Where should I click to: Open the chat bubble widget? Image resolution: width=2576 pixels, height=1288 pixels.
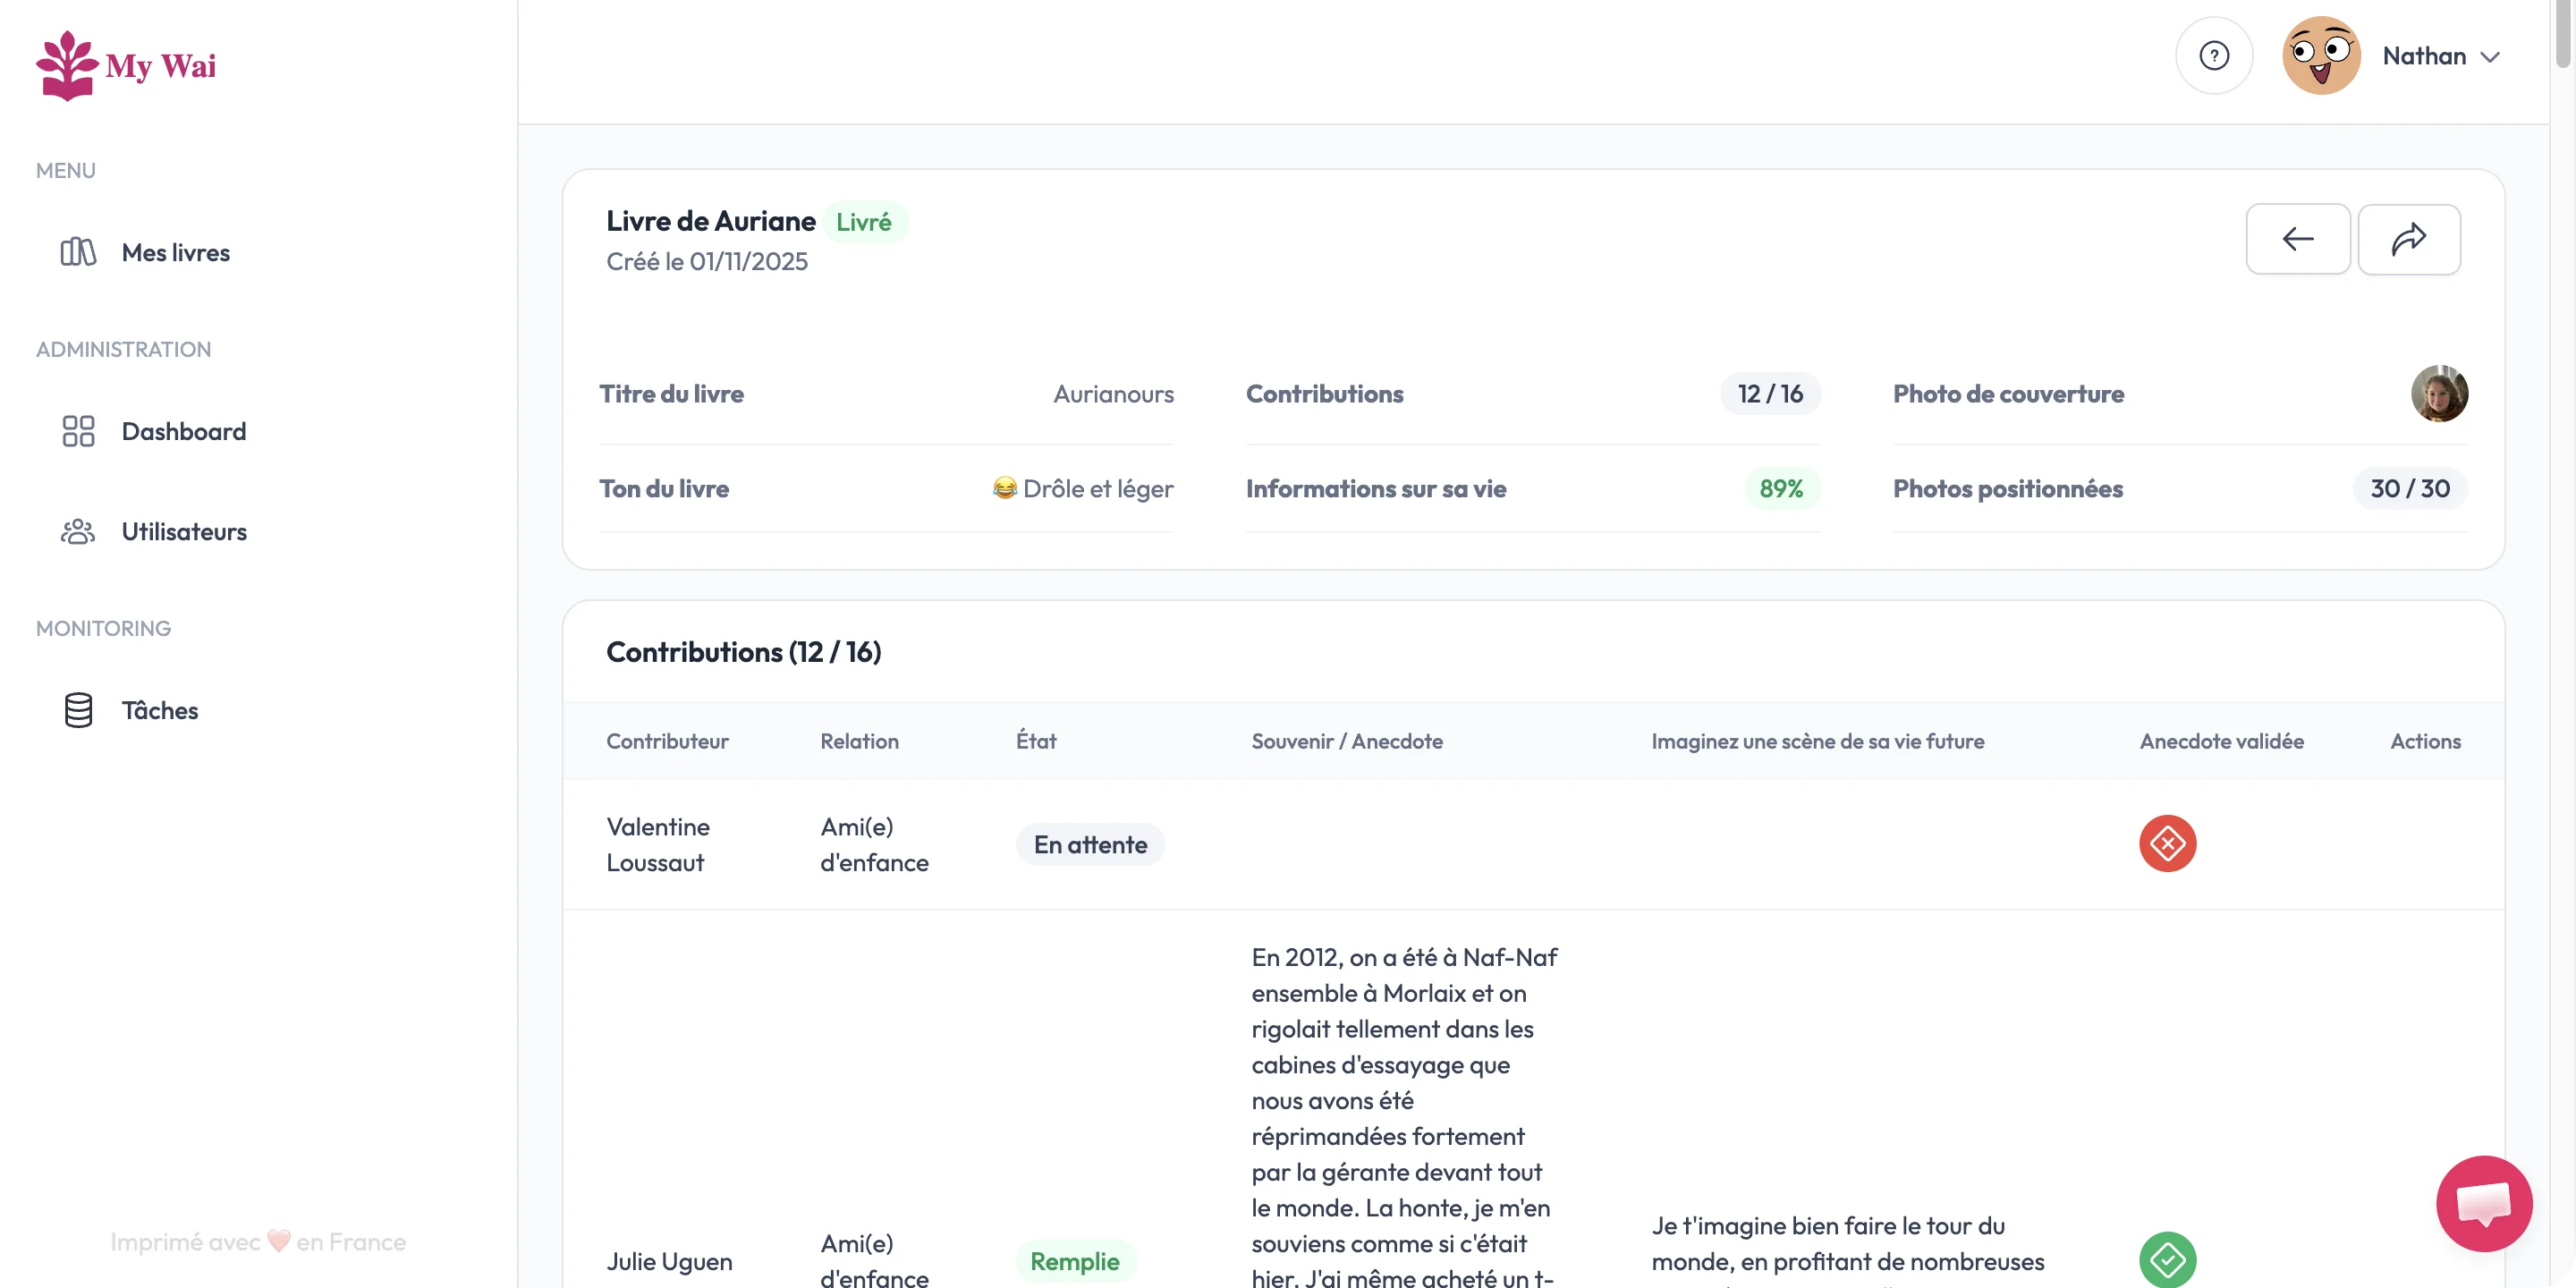[x=2483, y=1203]
